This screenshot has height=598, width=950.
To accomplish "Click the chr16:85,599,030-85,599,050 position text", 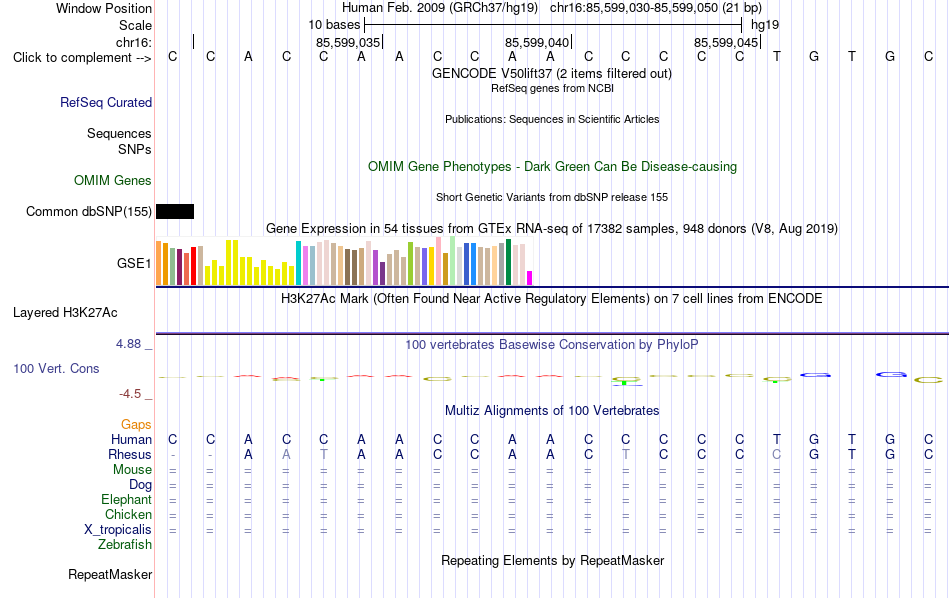I will pyautogui.click(x=634, y=8).
